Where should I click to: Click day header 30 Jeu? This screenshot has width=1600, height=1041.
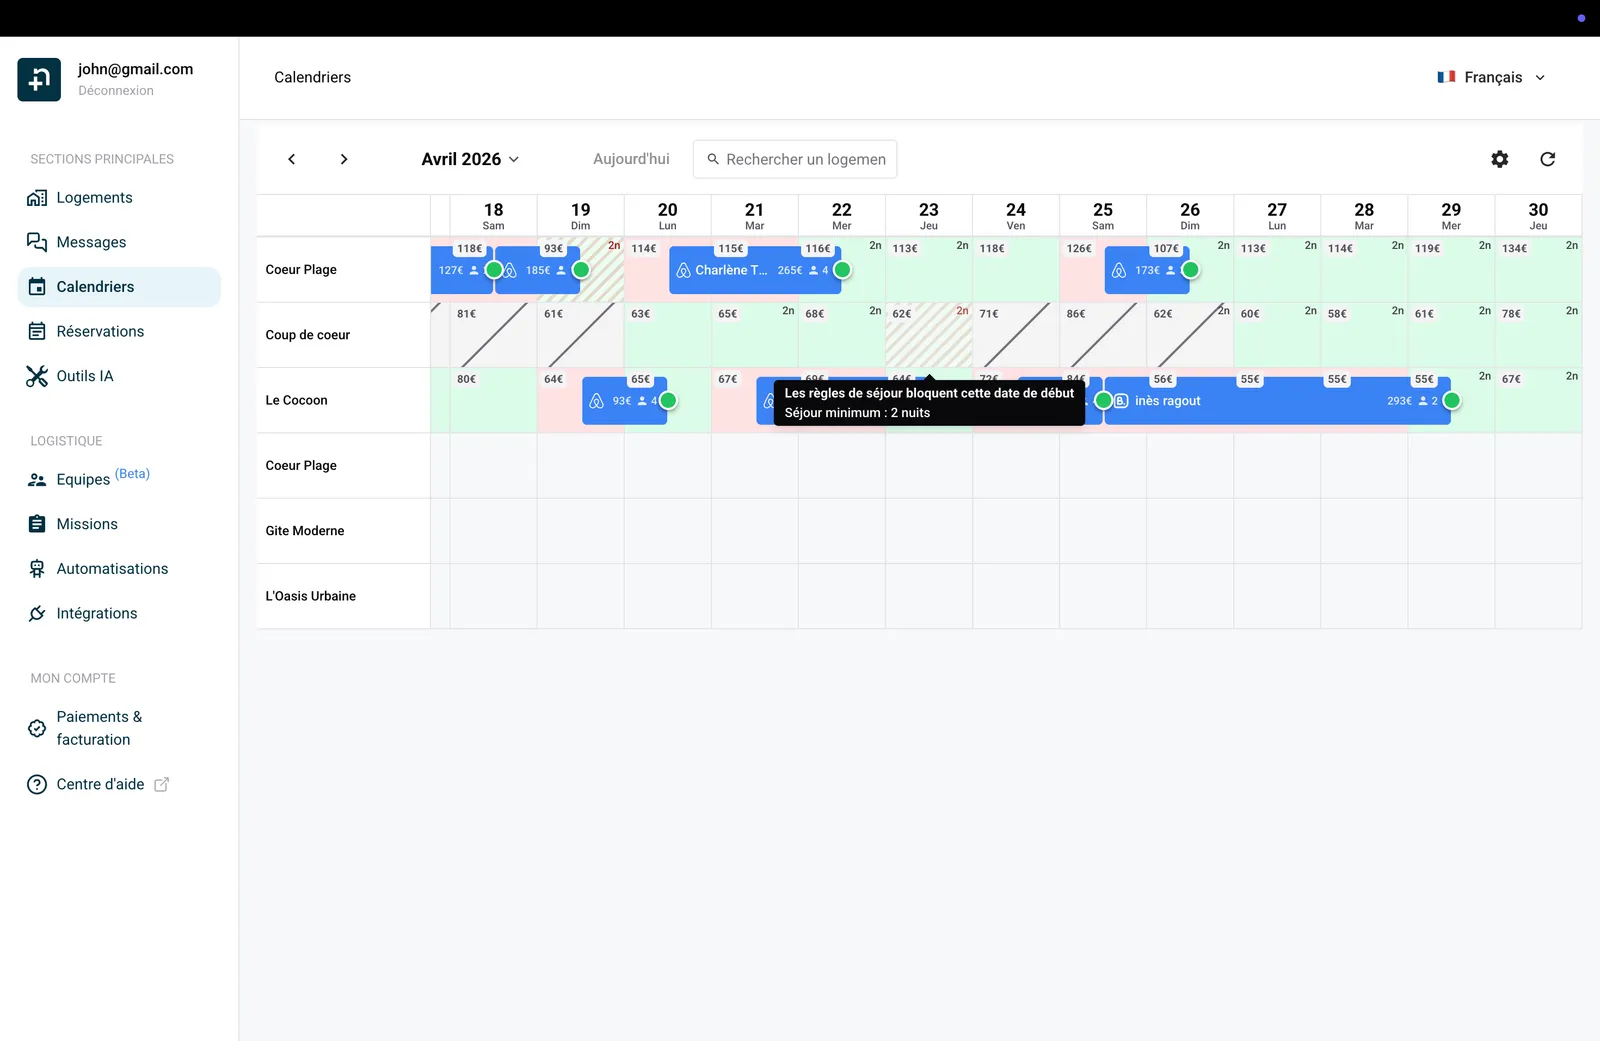[x=1538, y=215]
